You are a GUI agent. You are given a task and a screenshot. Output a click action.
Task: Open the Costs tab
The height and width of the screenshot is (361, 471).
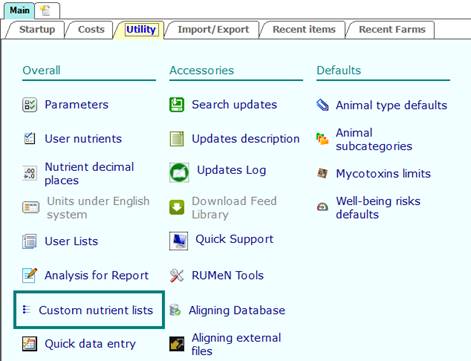[x=91, y=29]
